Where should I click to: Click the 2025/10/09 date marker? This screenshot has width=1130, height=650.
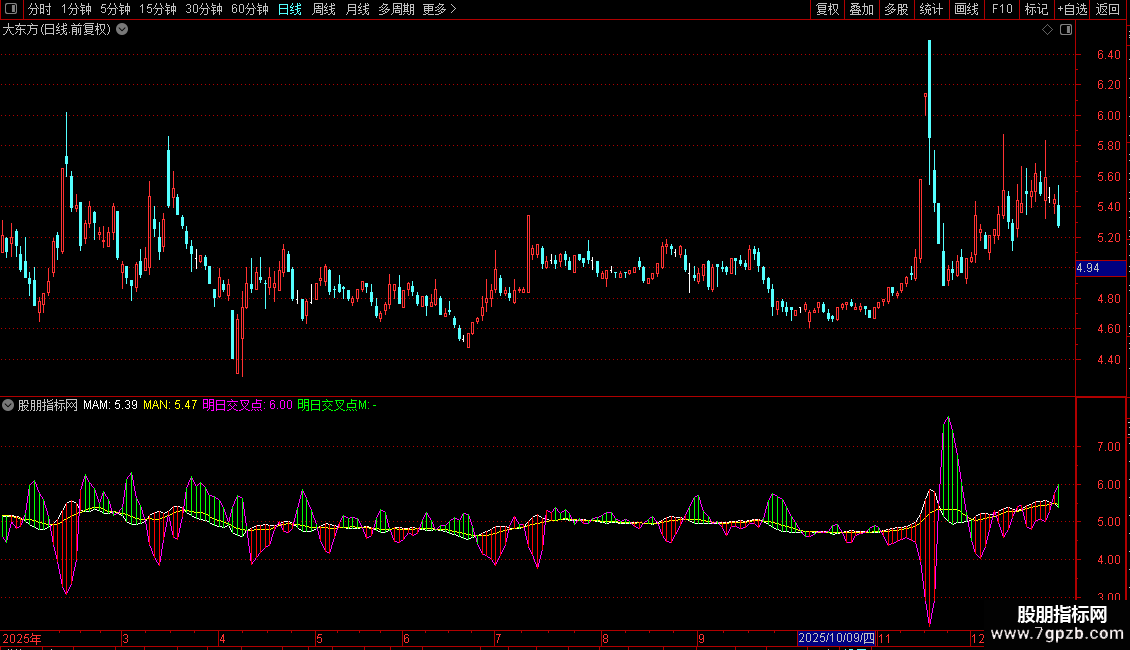tap(836, 638)
